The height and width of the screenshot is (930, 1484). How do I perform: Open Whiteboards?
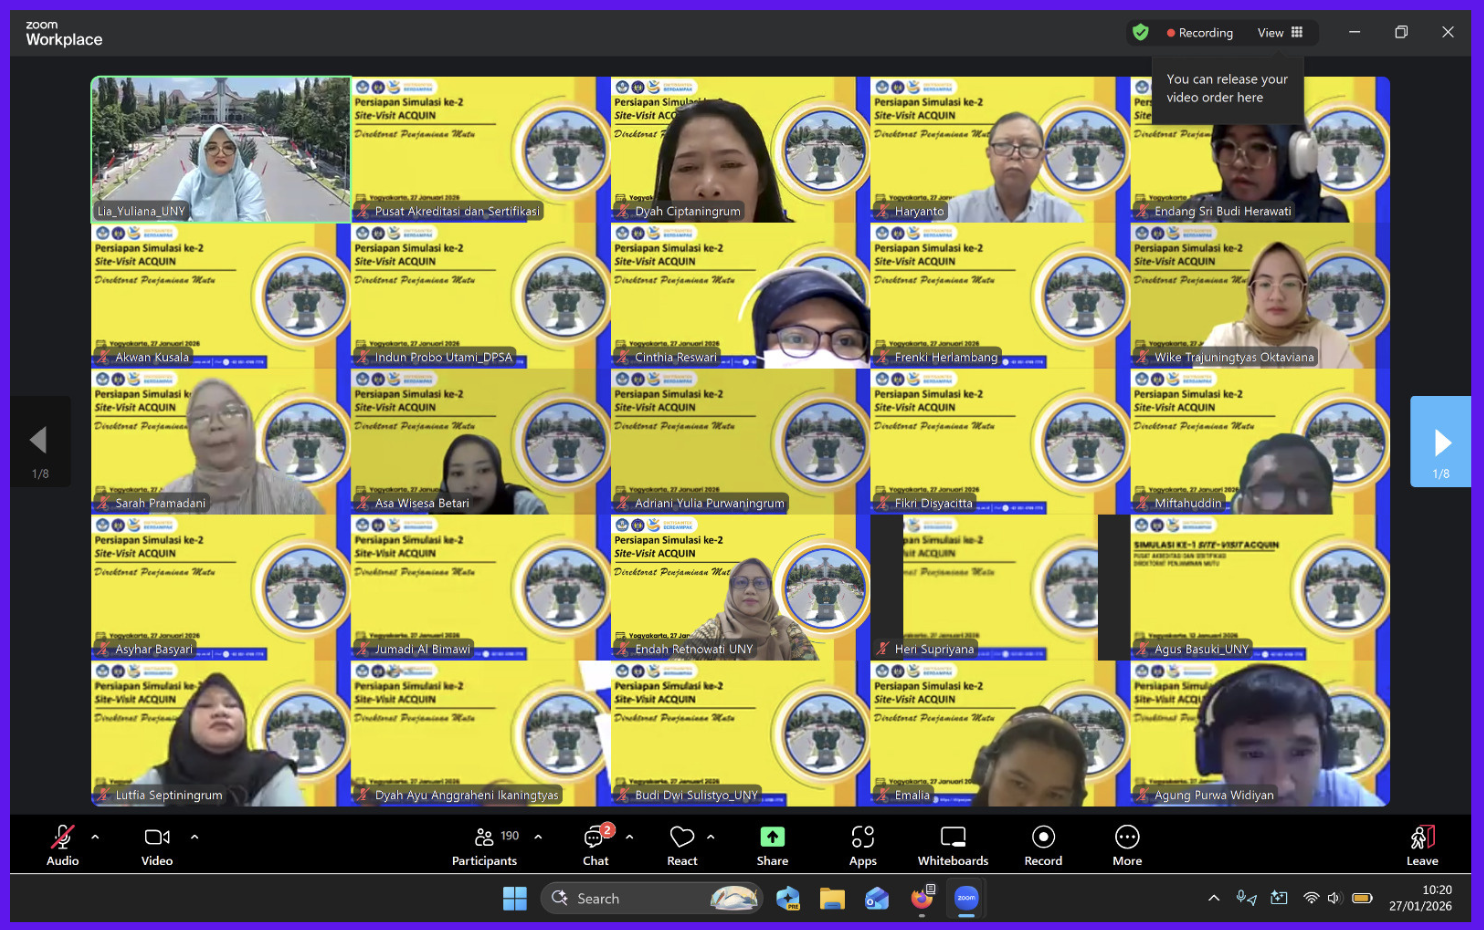(x=953, y=845)
